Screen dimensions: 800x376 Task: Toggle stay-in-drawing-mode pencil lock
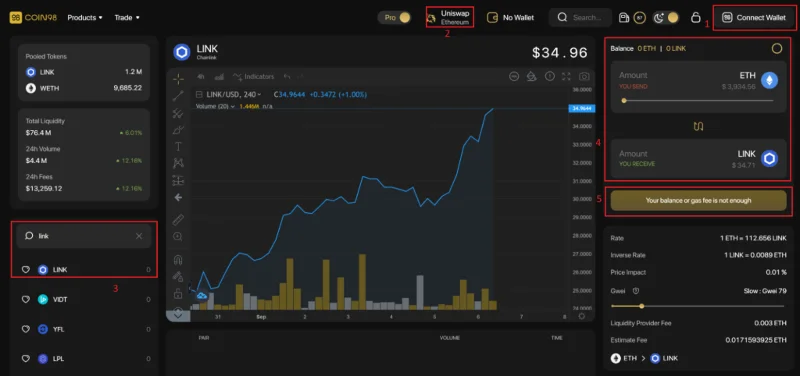click(178, 277)
